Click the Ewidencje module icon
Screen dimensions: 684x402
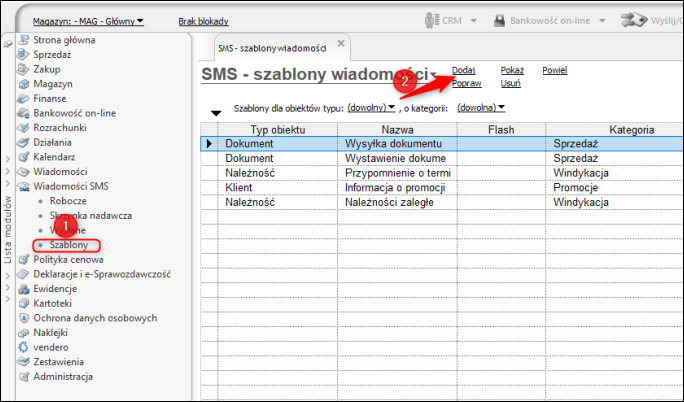[x=23, y=289]
